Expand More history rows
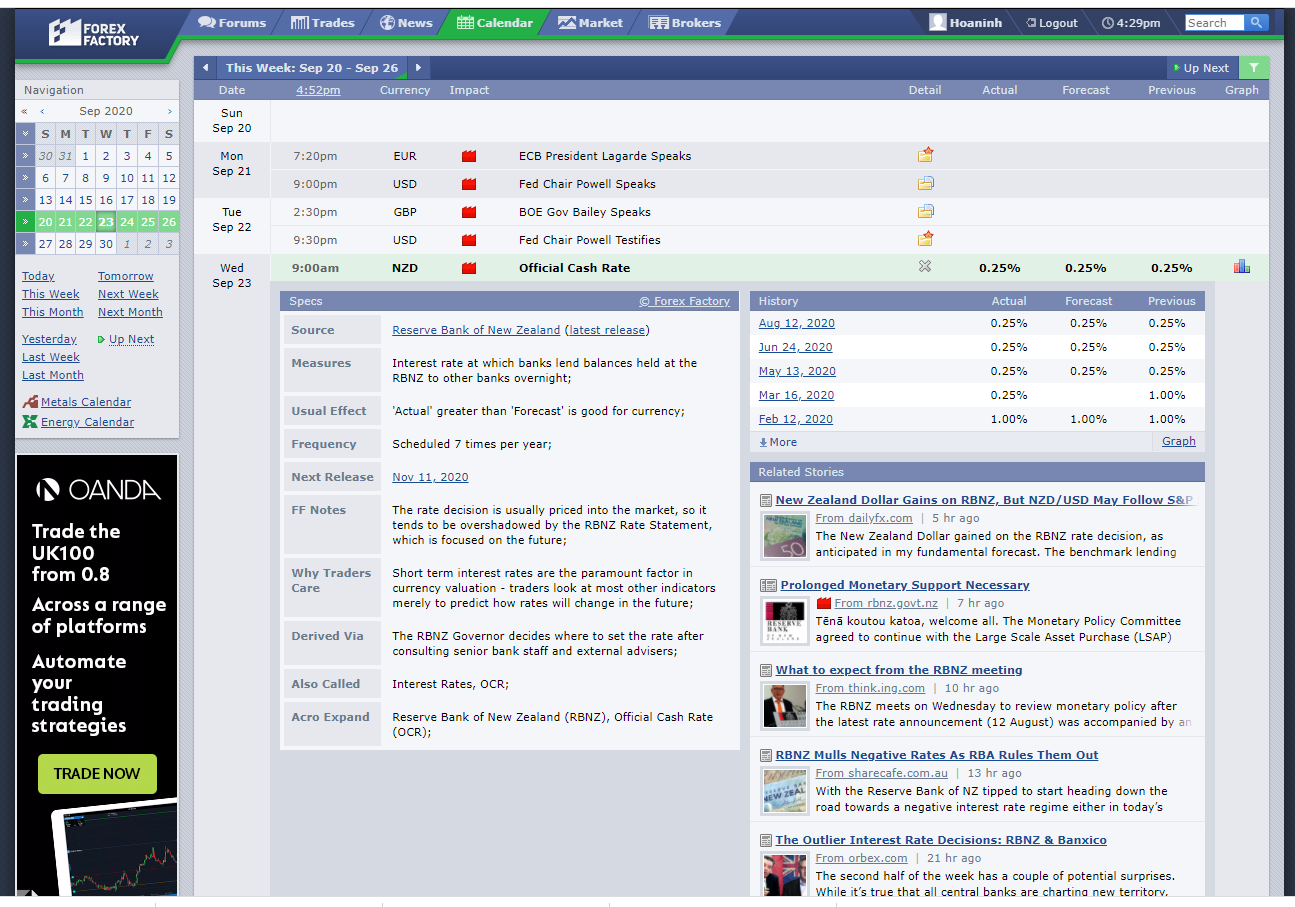Screen dimensions: 1295x907 [x=778, y=442]
